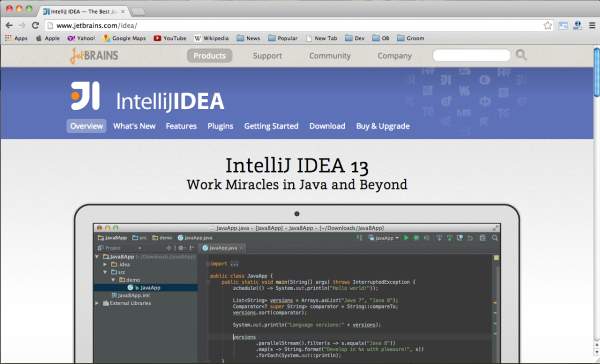Viewport: 600px width, 364px height.
Task: Open the Company menu
Action: 395,56
